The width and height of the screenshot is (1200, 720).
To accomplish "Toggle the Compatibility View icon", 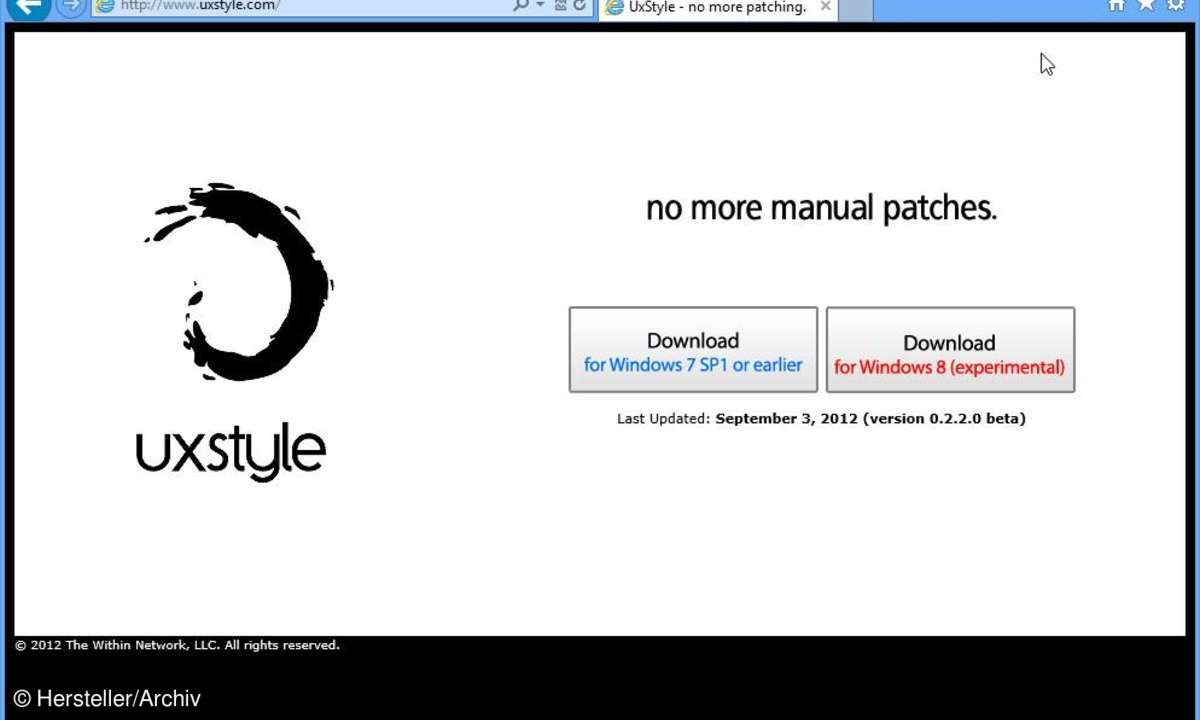I will [561, 6].
